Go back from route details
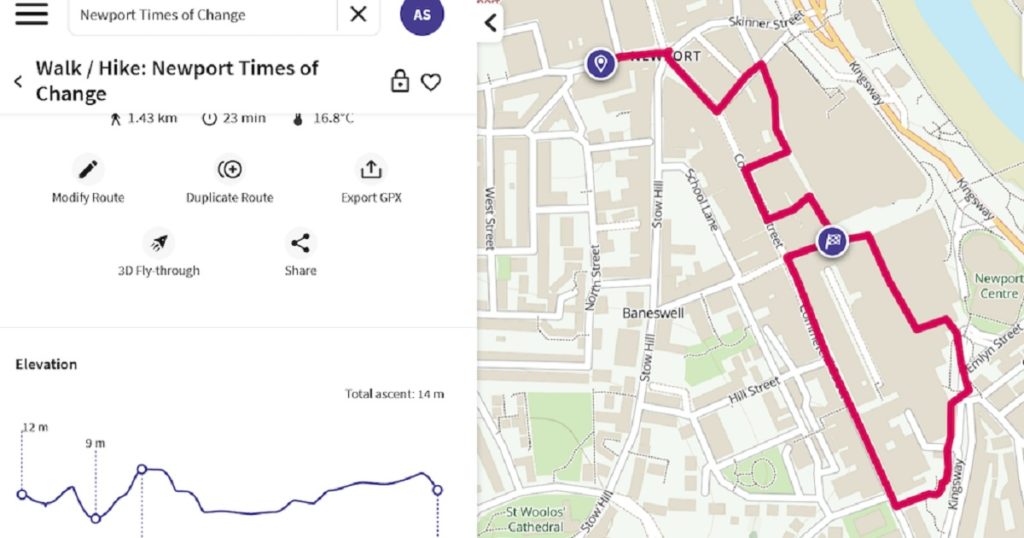The image size is (1024, 538). [x=18, y=82]
